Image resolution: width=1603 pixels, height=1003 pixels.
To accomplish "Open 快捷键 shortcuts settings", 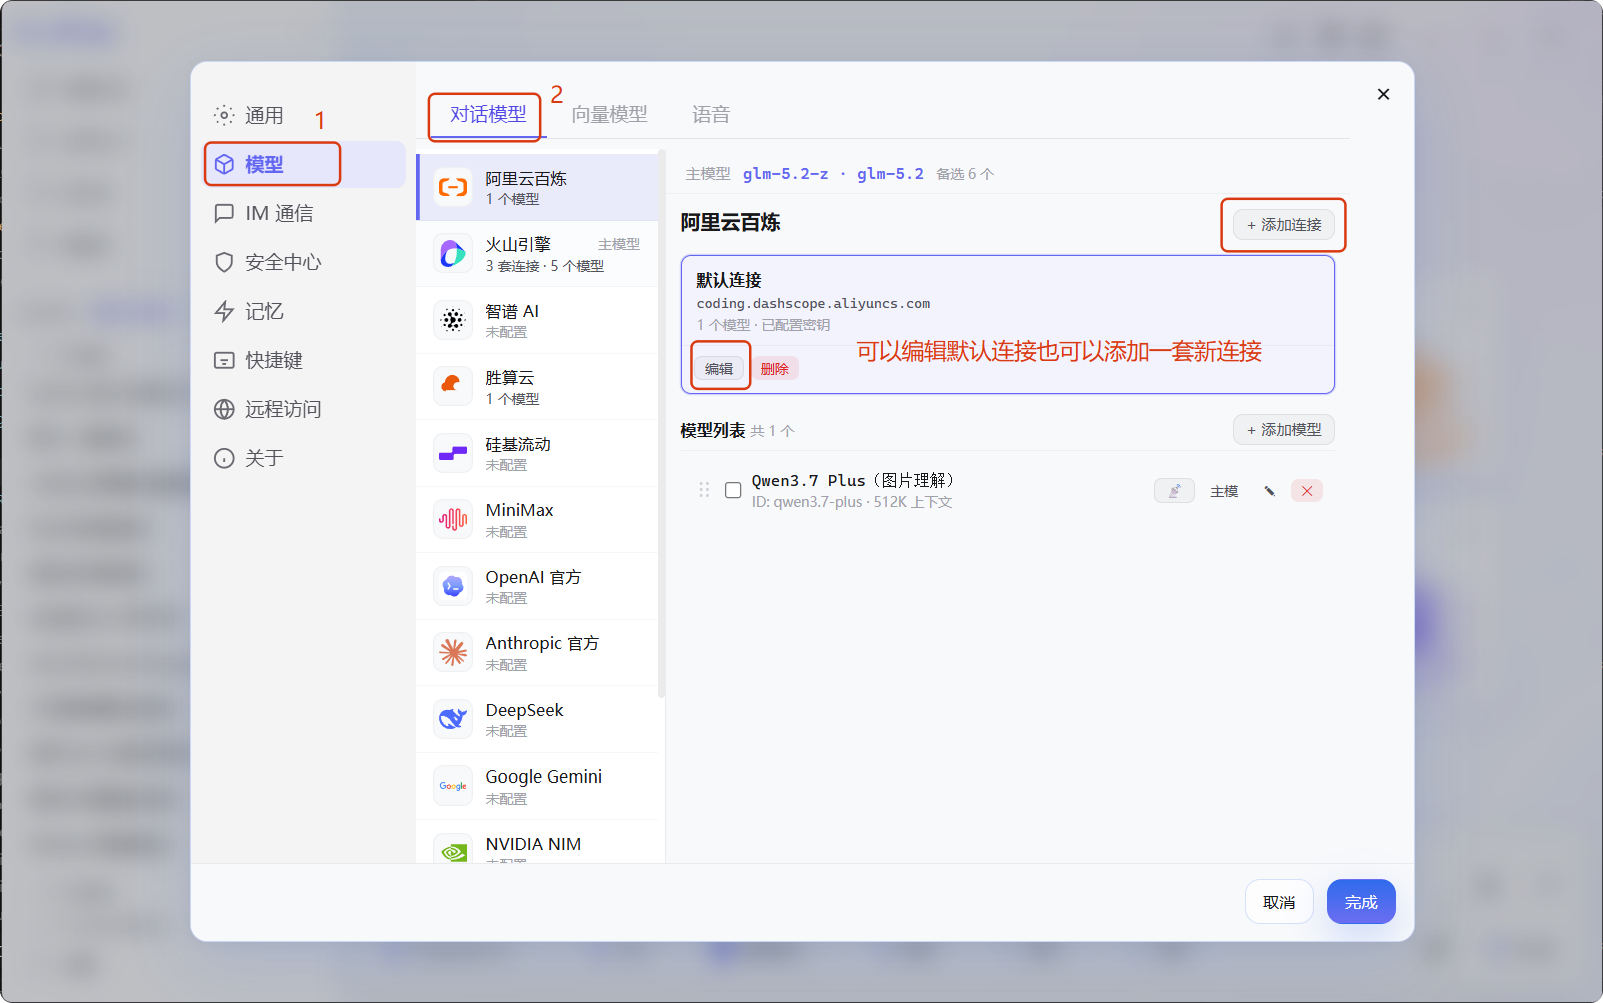I will click(x=305, y=360).
